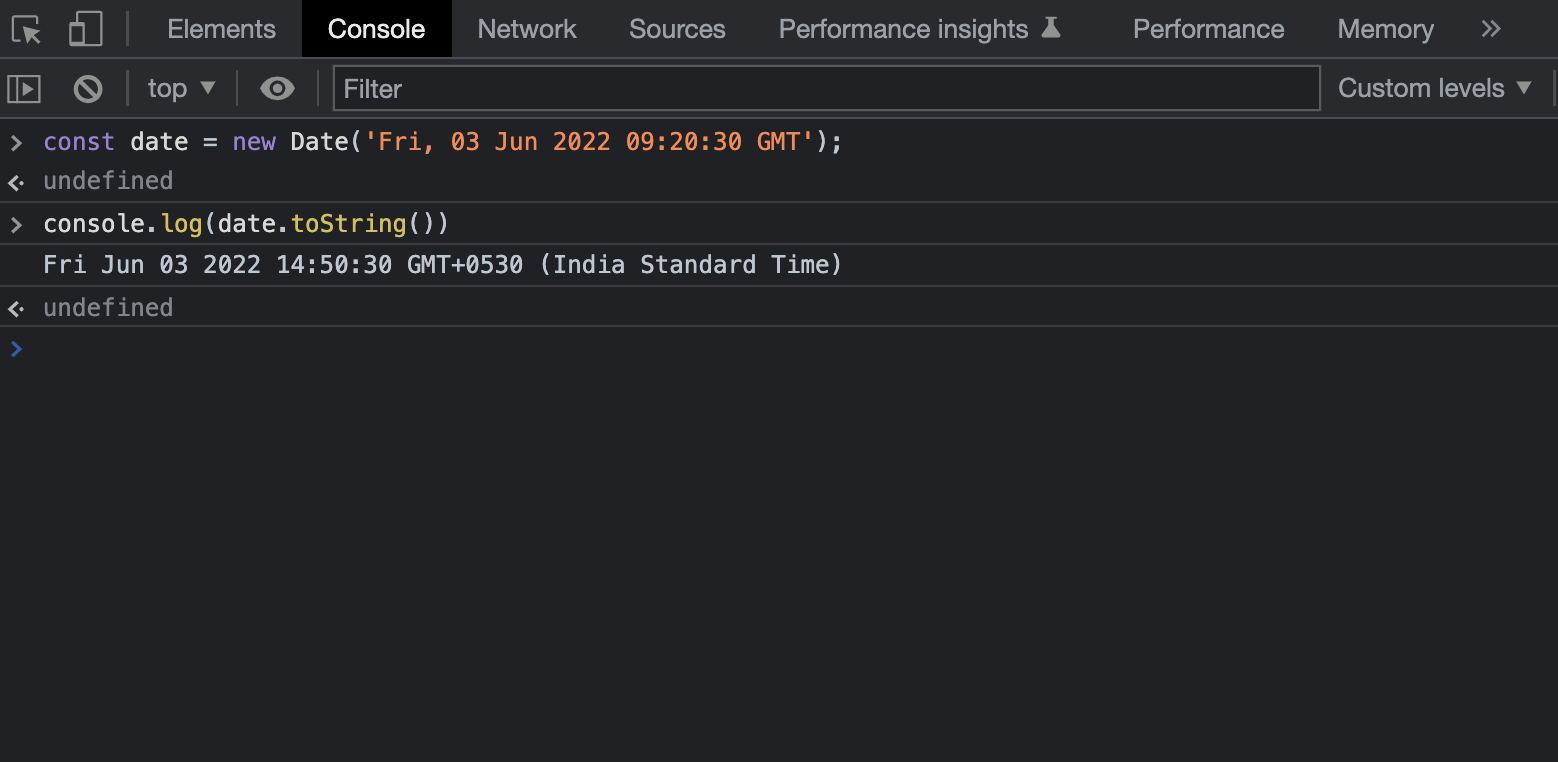This screenshot has width=1558, height=762.
Task: Select the console.log(date.toString()) entry
Action: coord(246,223)
